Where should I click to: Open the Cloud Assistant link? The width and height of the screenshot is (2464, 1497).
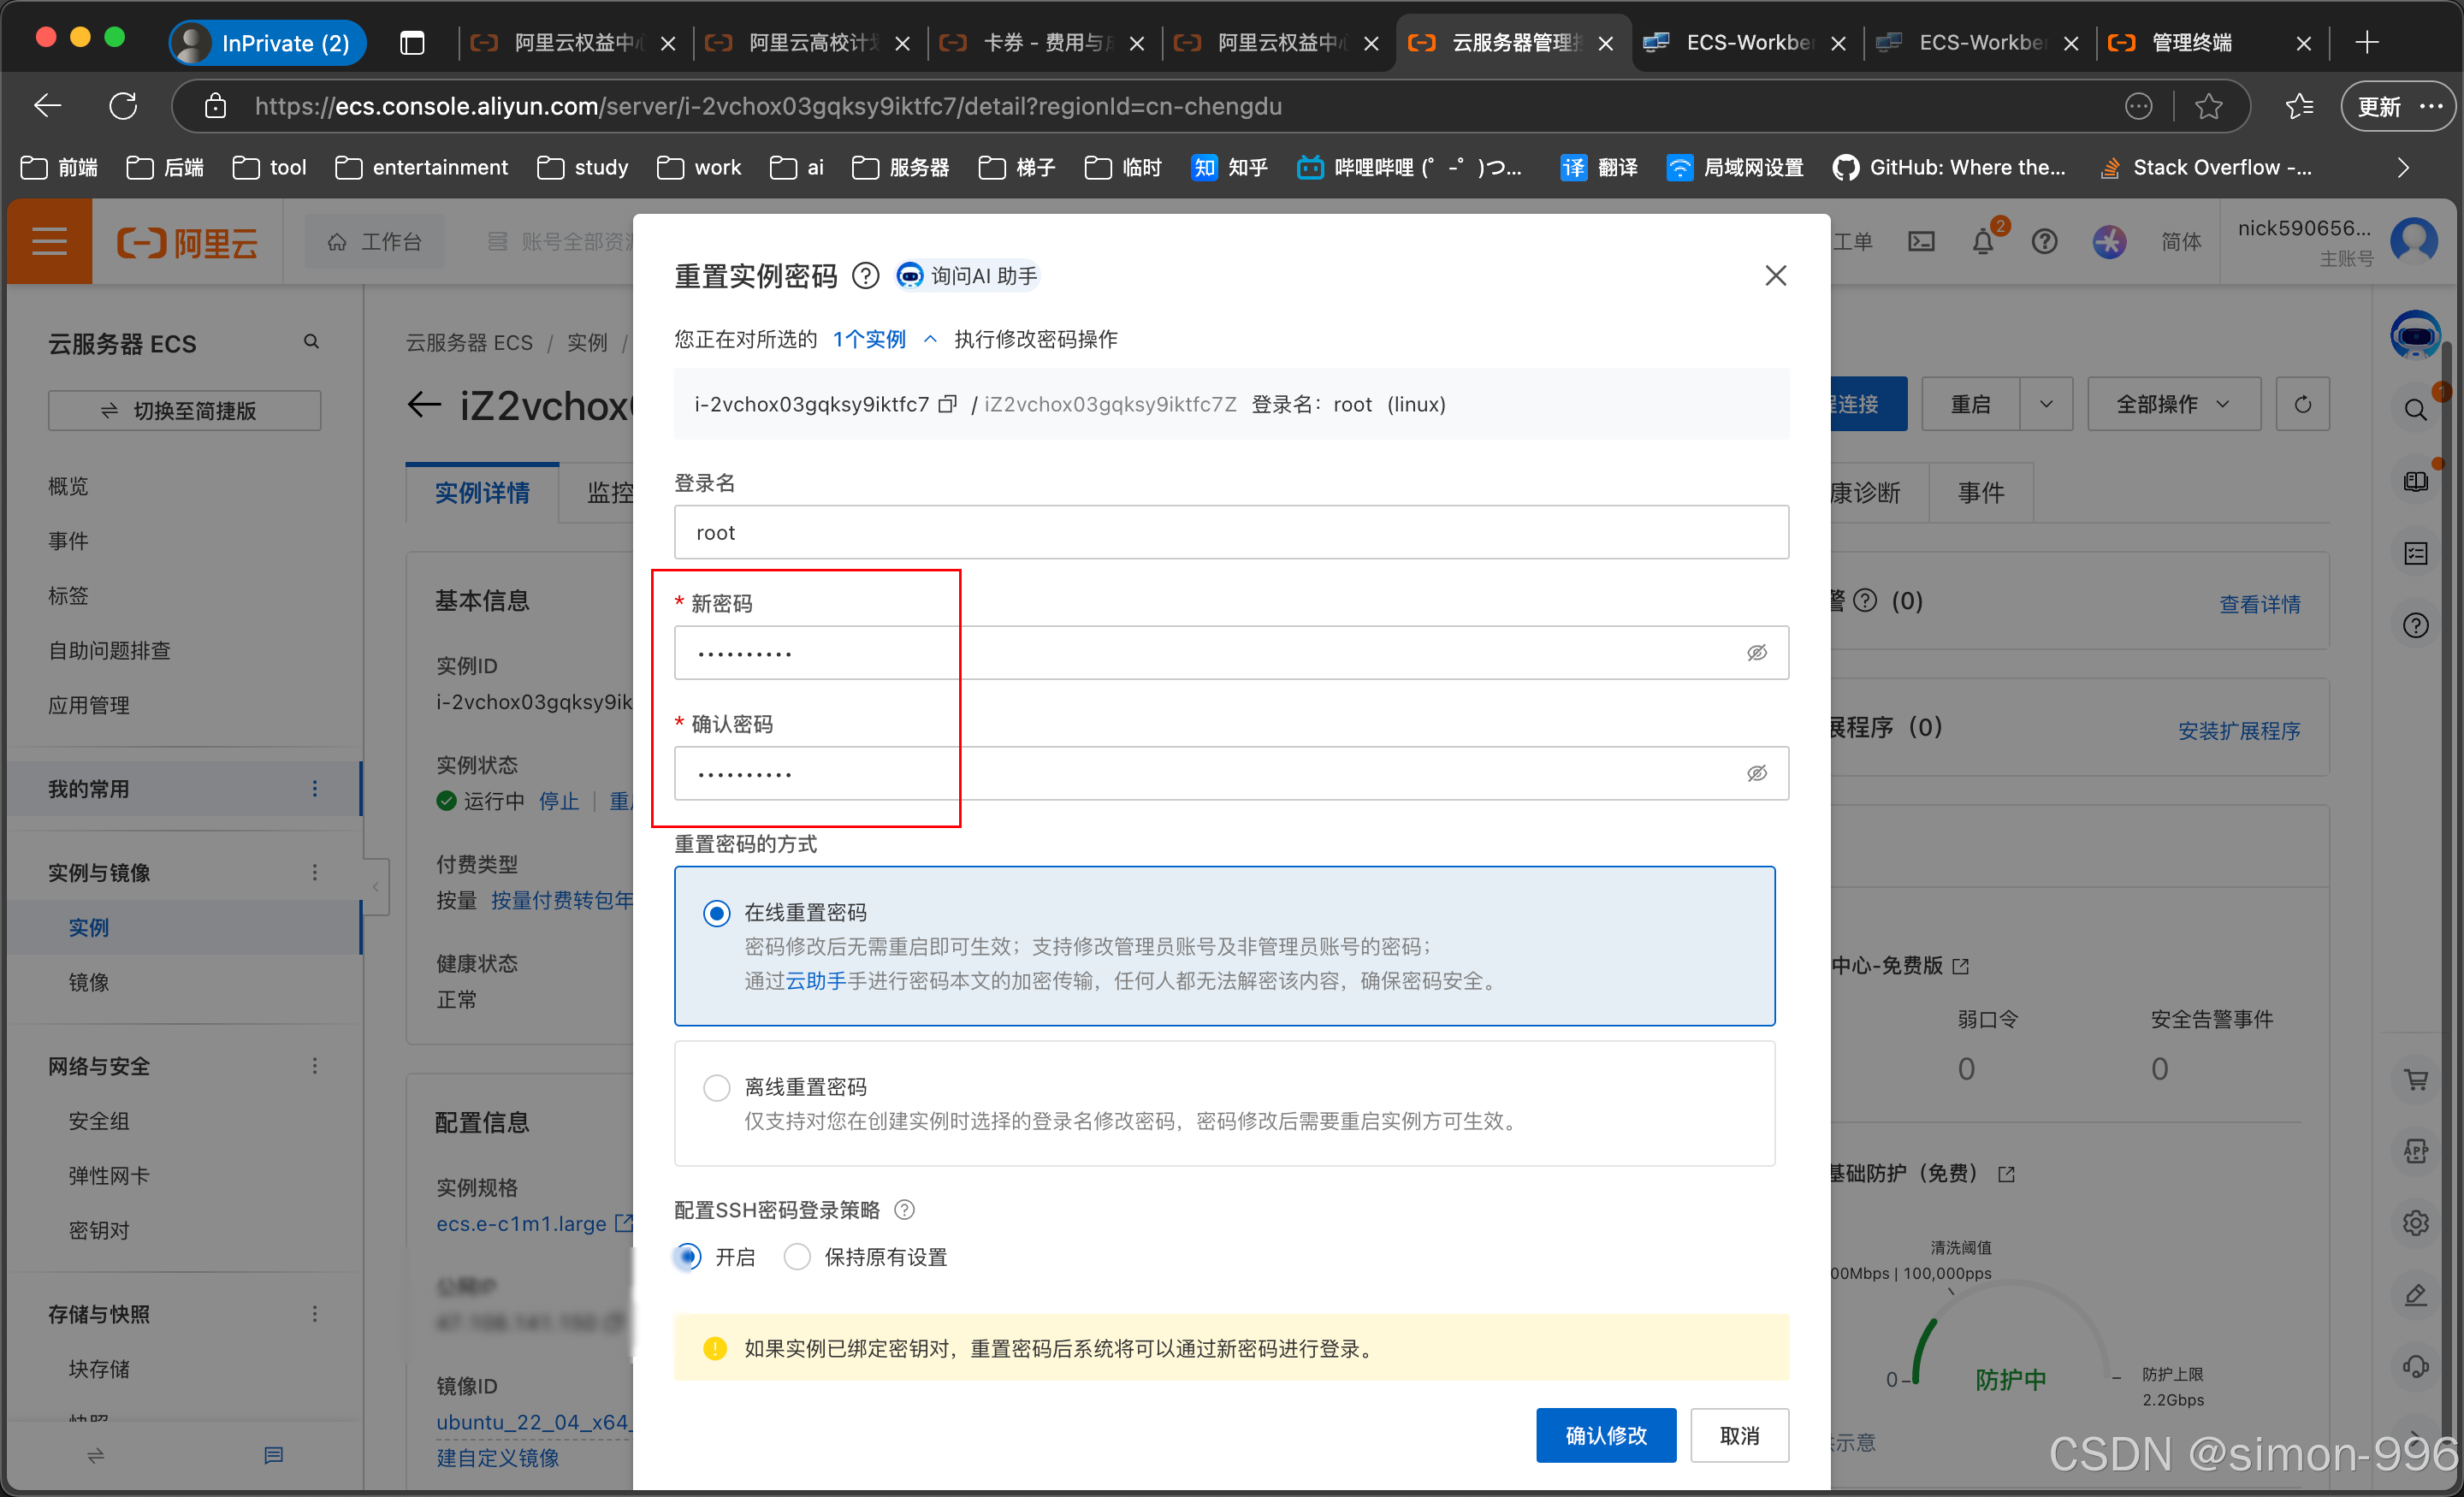point(815,981)
